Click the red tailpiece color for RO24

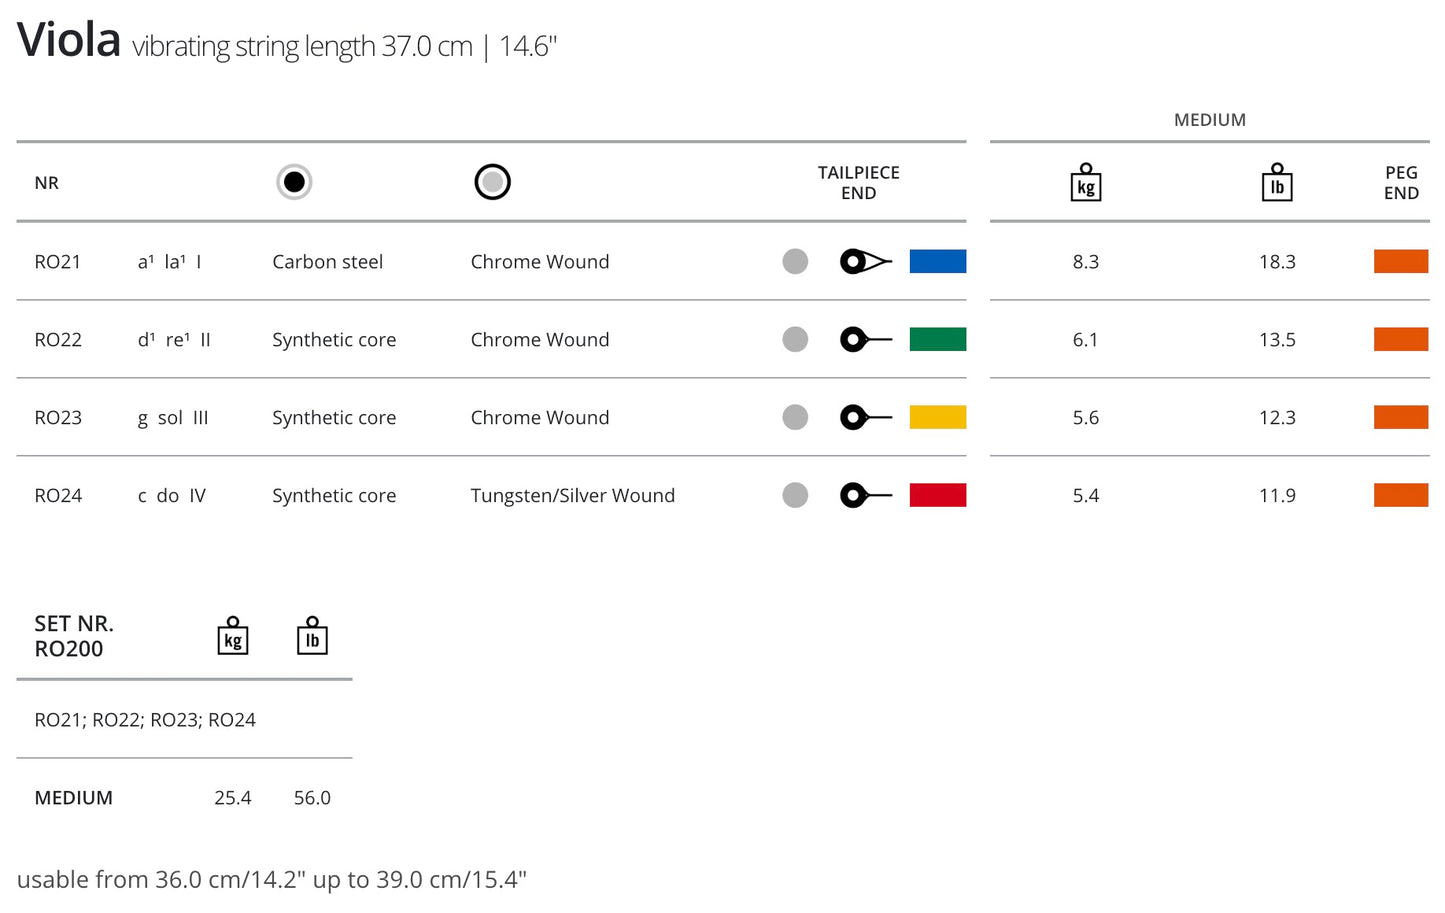click(x=937, y=496)
